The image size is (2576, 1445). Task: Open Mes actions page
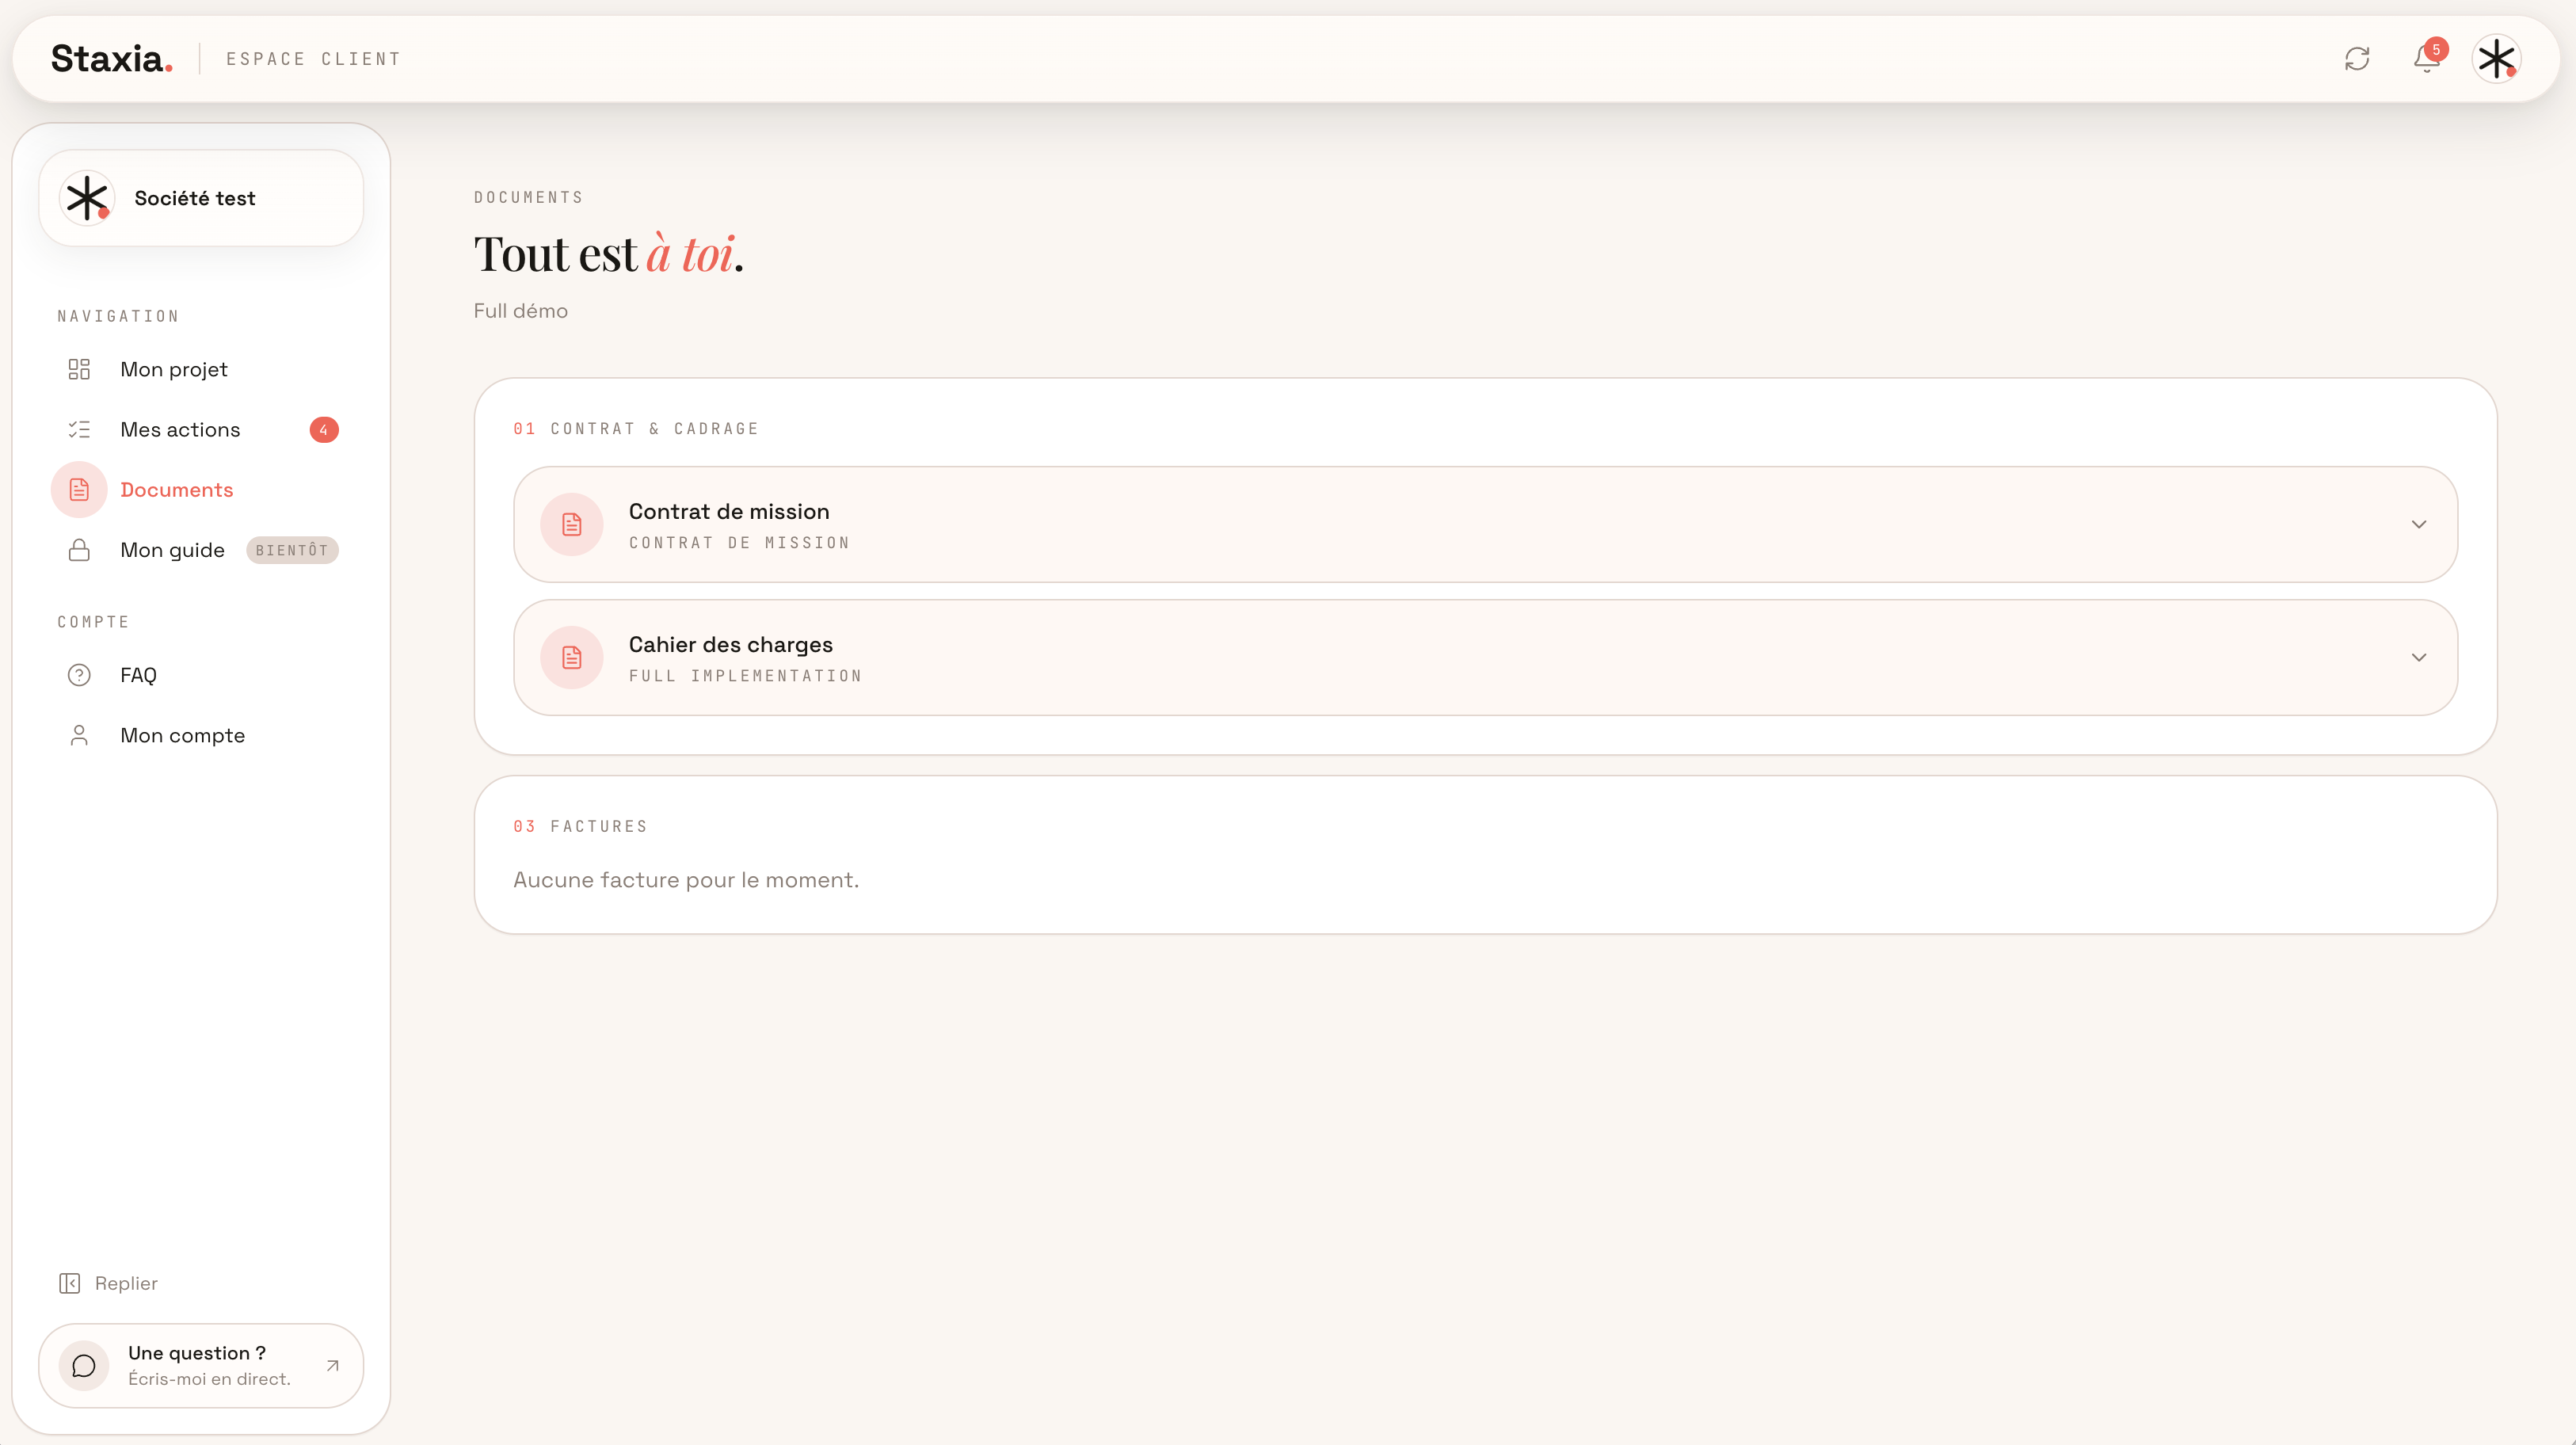tap(201, 429)
